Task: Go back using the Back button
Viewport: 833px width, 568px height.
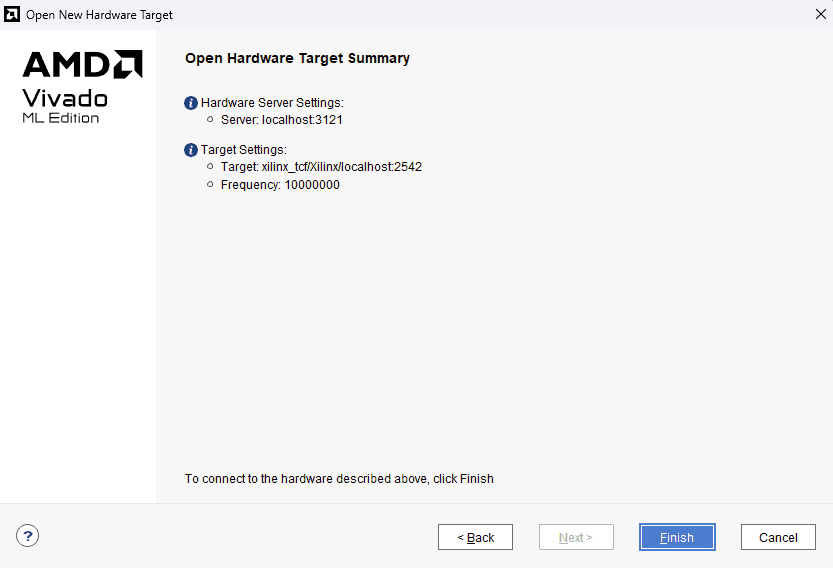Action: (475, 537)
